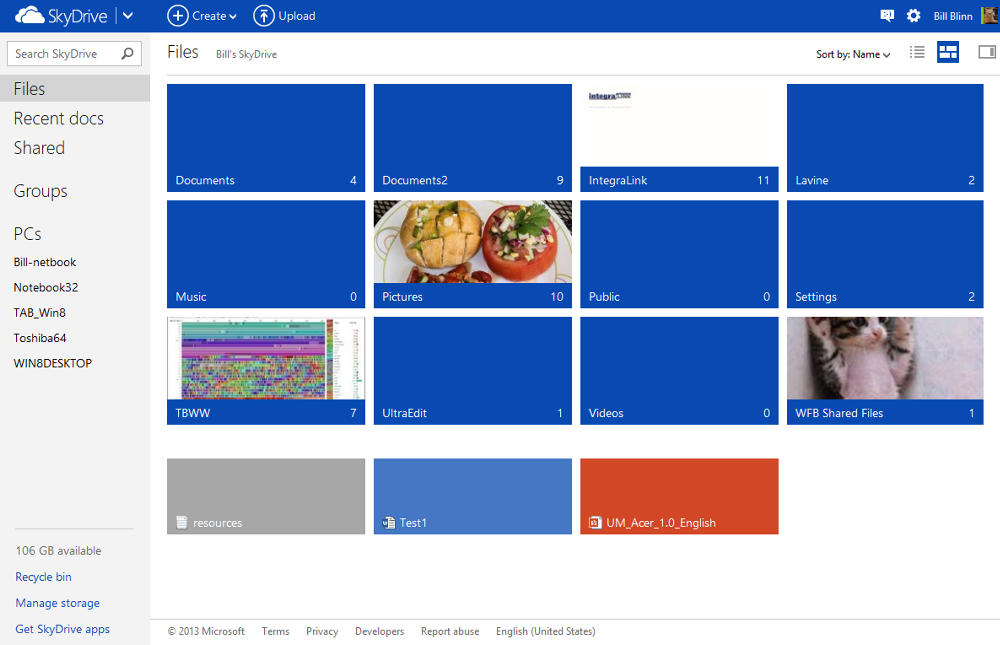Open the Sort by Name dropdown
Viewport: 1000px width, 645px height.
(x=853, y=54)
